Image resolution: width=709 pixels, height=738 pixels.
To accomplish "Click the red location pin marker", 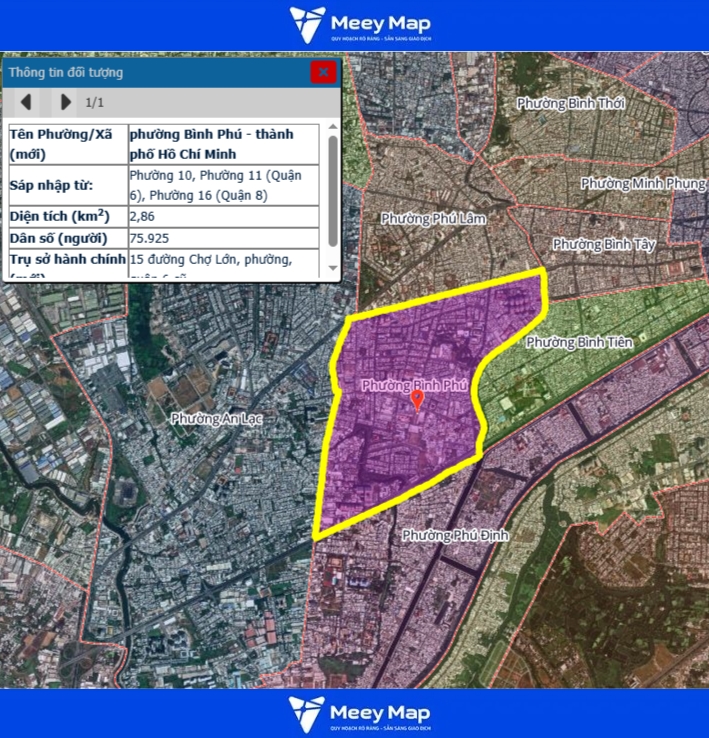I will [418, 400].
